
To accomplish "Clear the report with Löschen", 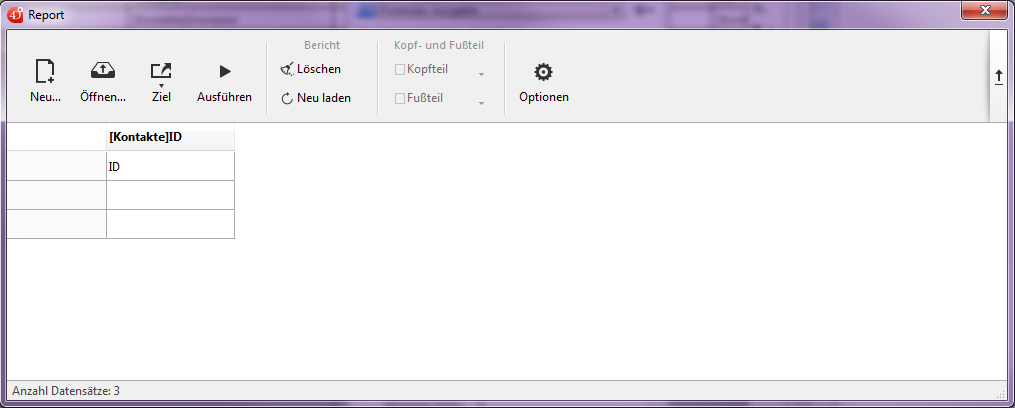I will click(311, 69).
